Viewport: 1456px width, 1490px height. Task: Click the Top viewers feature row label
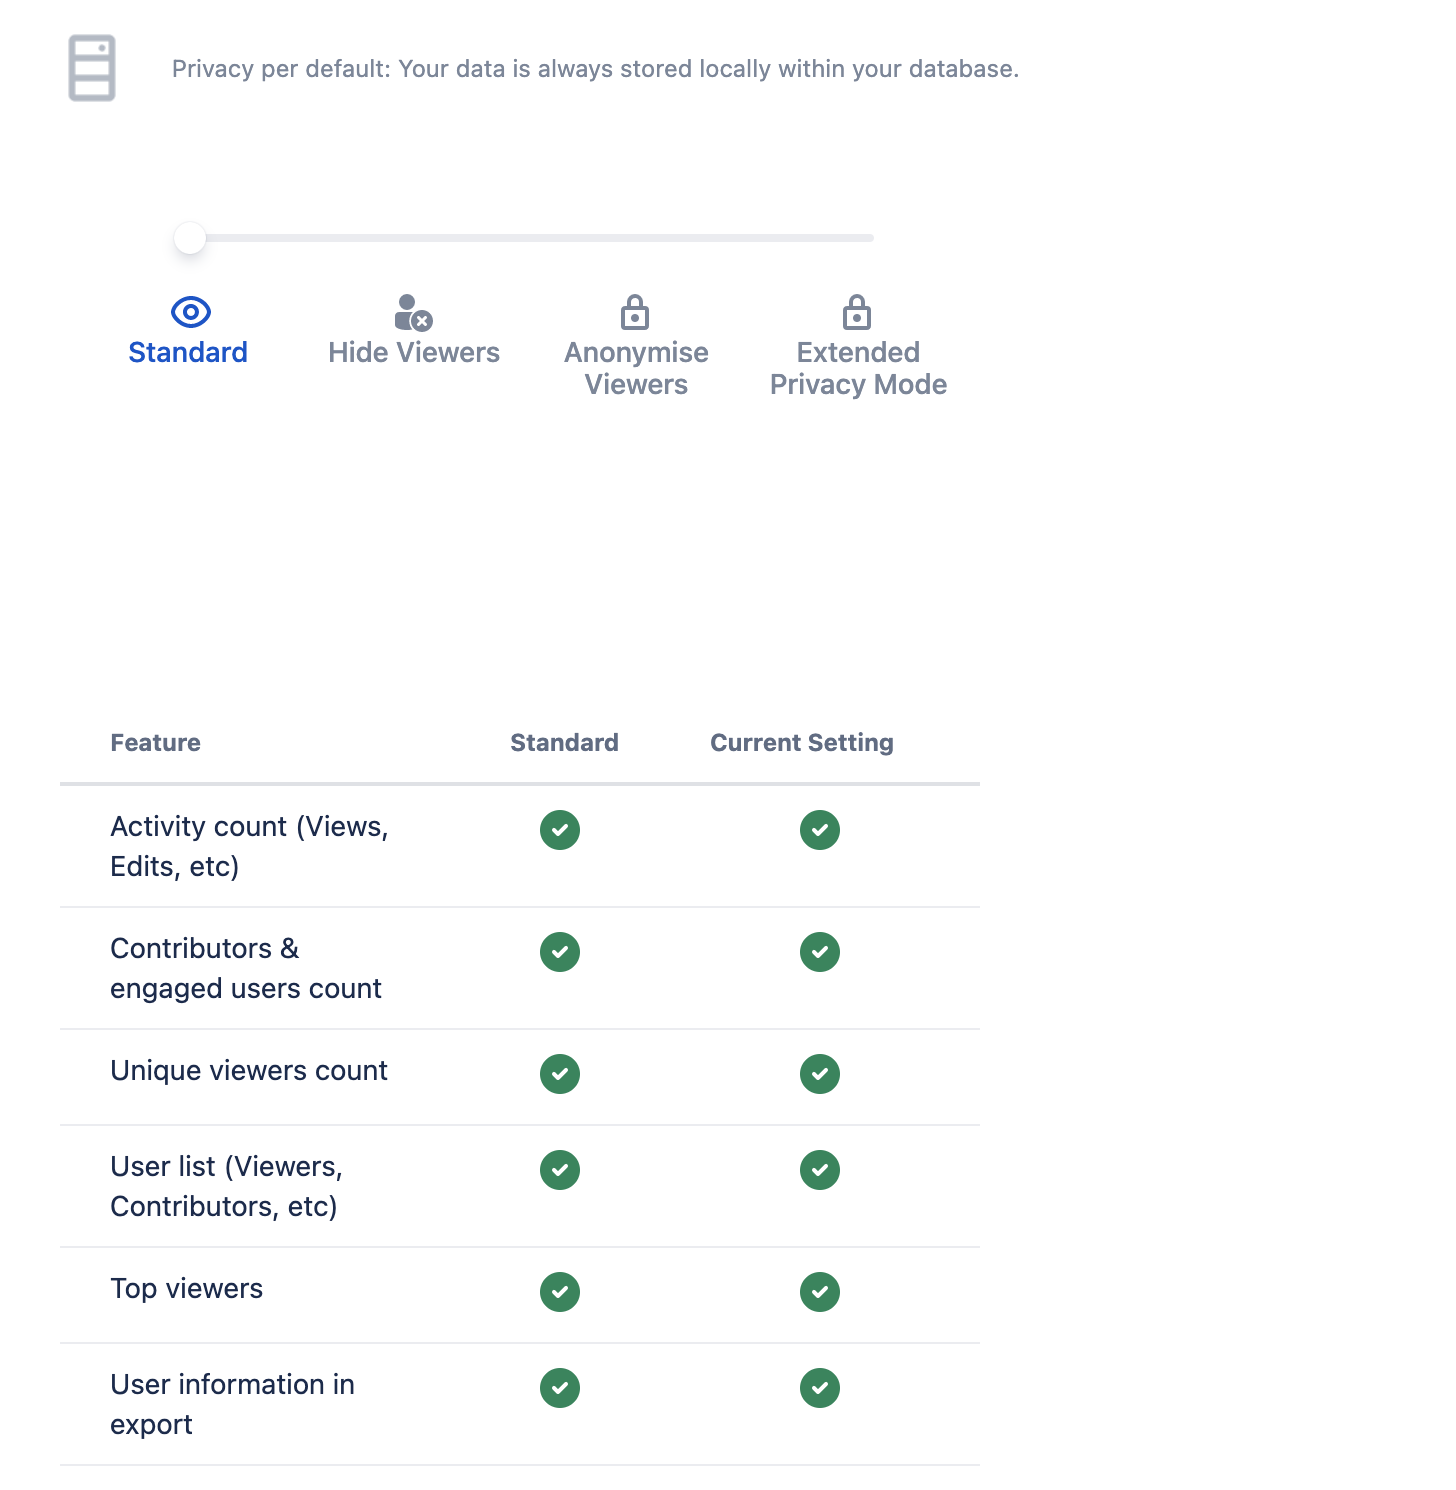click(187, 1289)
